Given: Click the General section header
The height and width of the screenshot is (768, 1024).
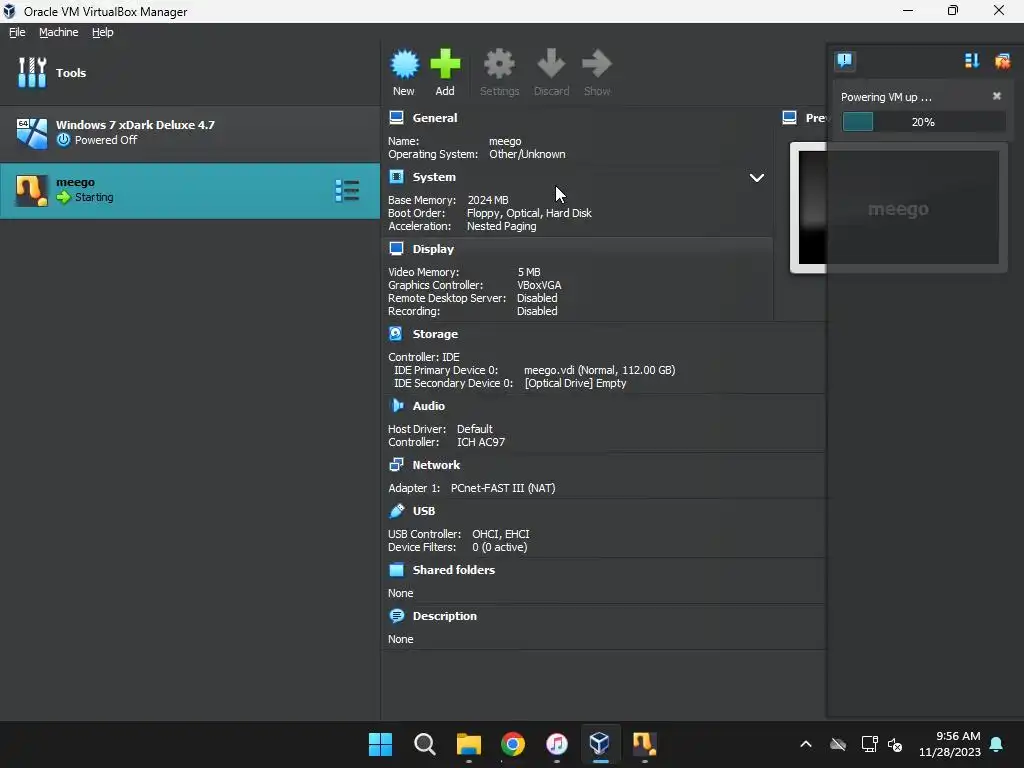Looking at the screenshot, I should tap(434, 118).
